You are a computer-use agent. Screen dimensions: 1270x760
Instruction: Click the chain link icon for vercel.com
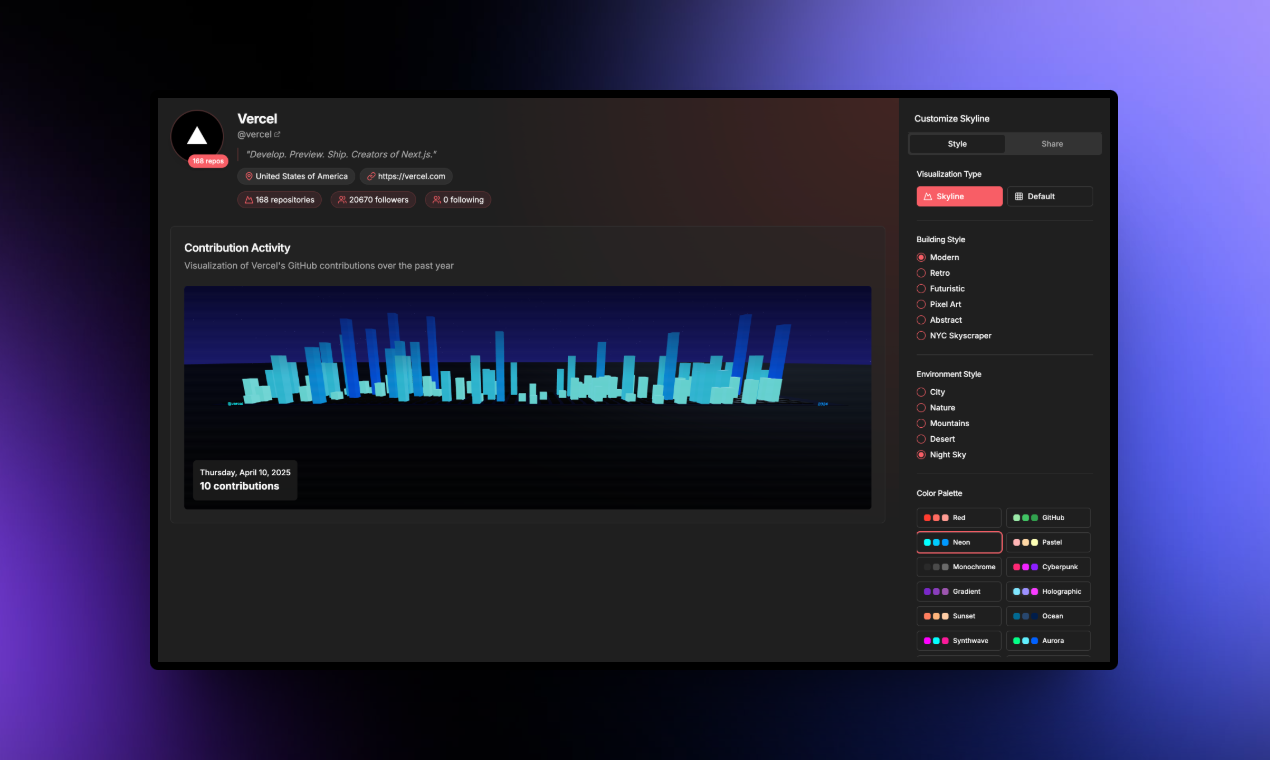(x=371, y=176)
